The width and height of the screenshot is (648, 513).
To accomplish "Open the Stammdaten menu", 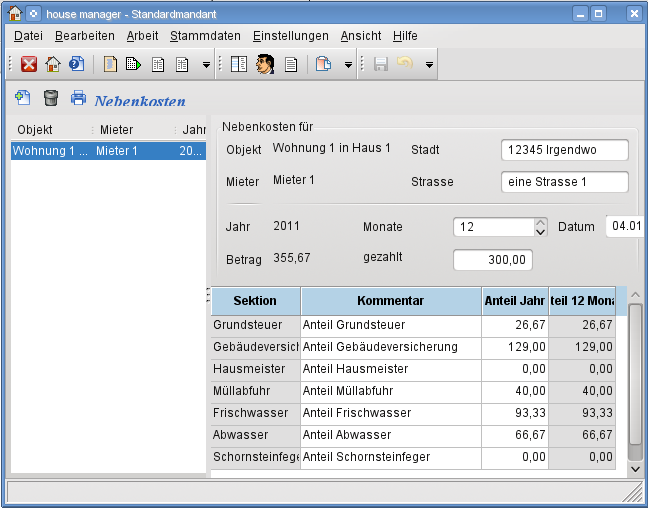I will tap(205, 36).
